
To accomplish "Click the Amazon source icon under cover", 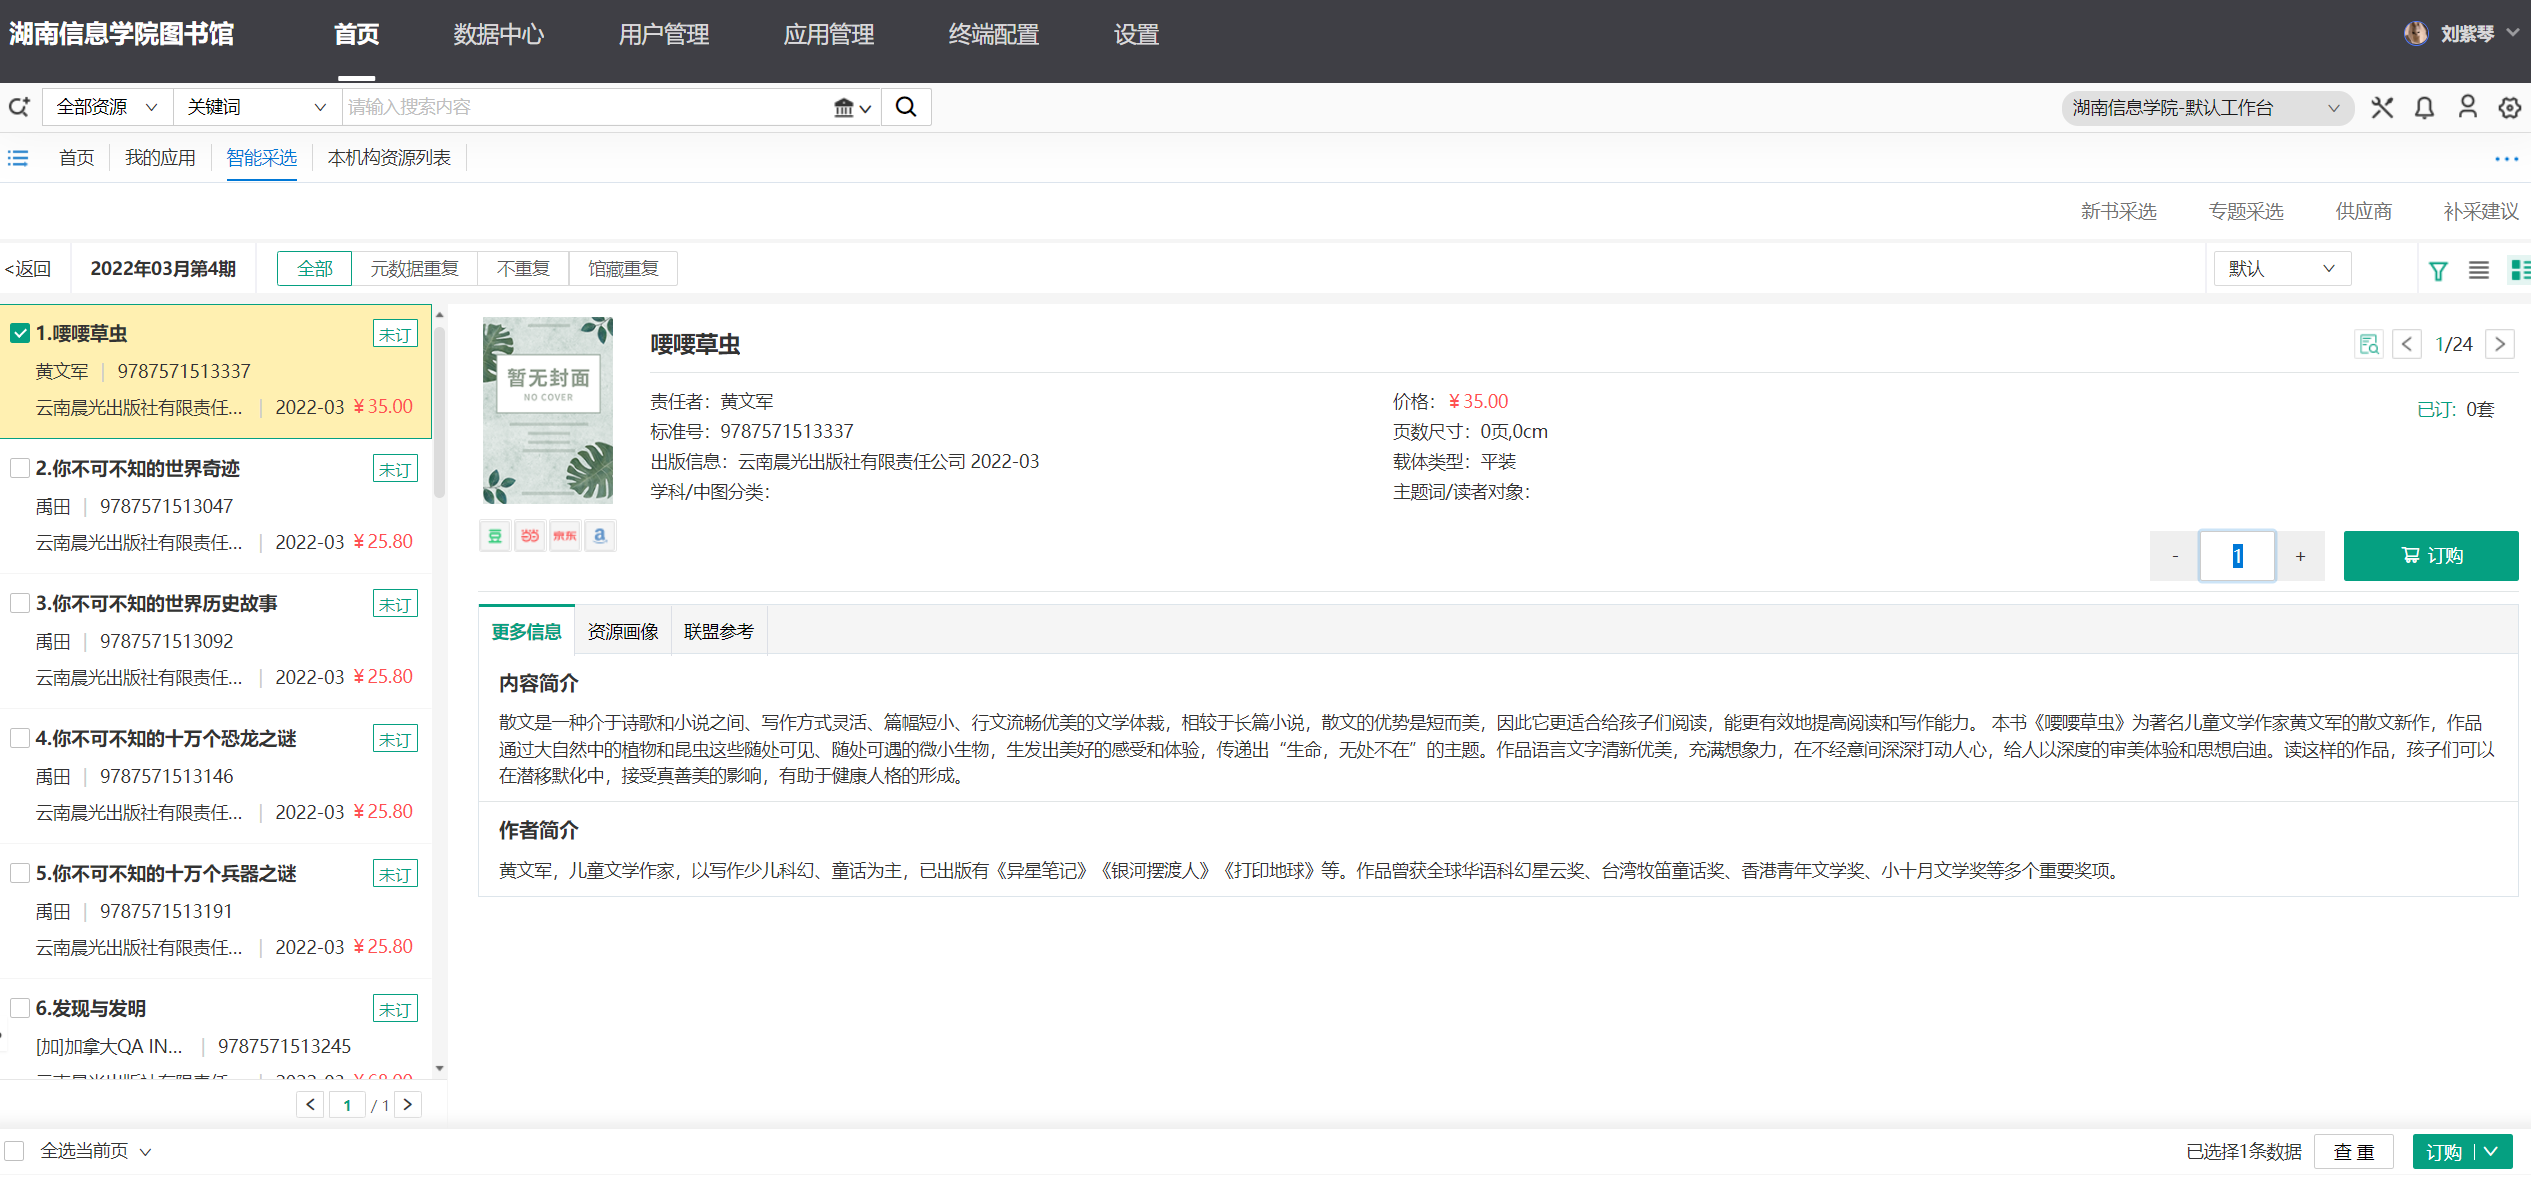I will point(600,536).
